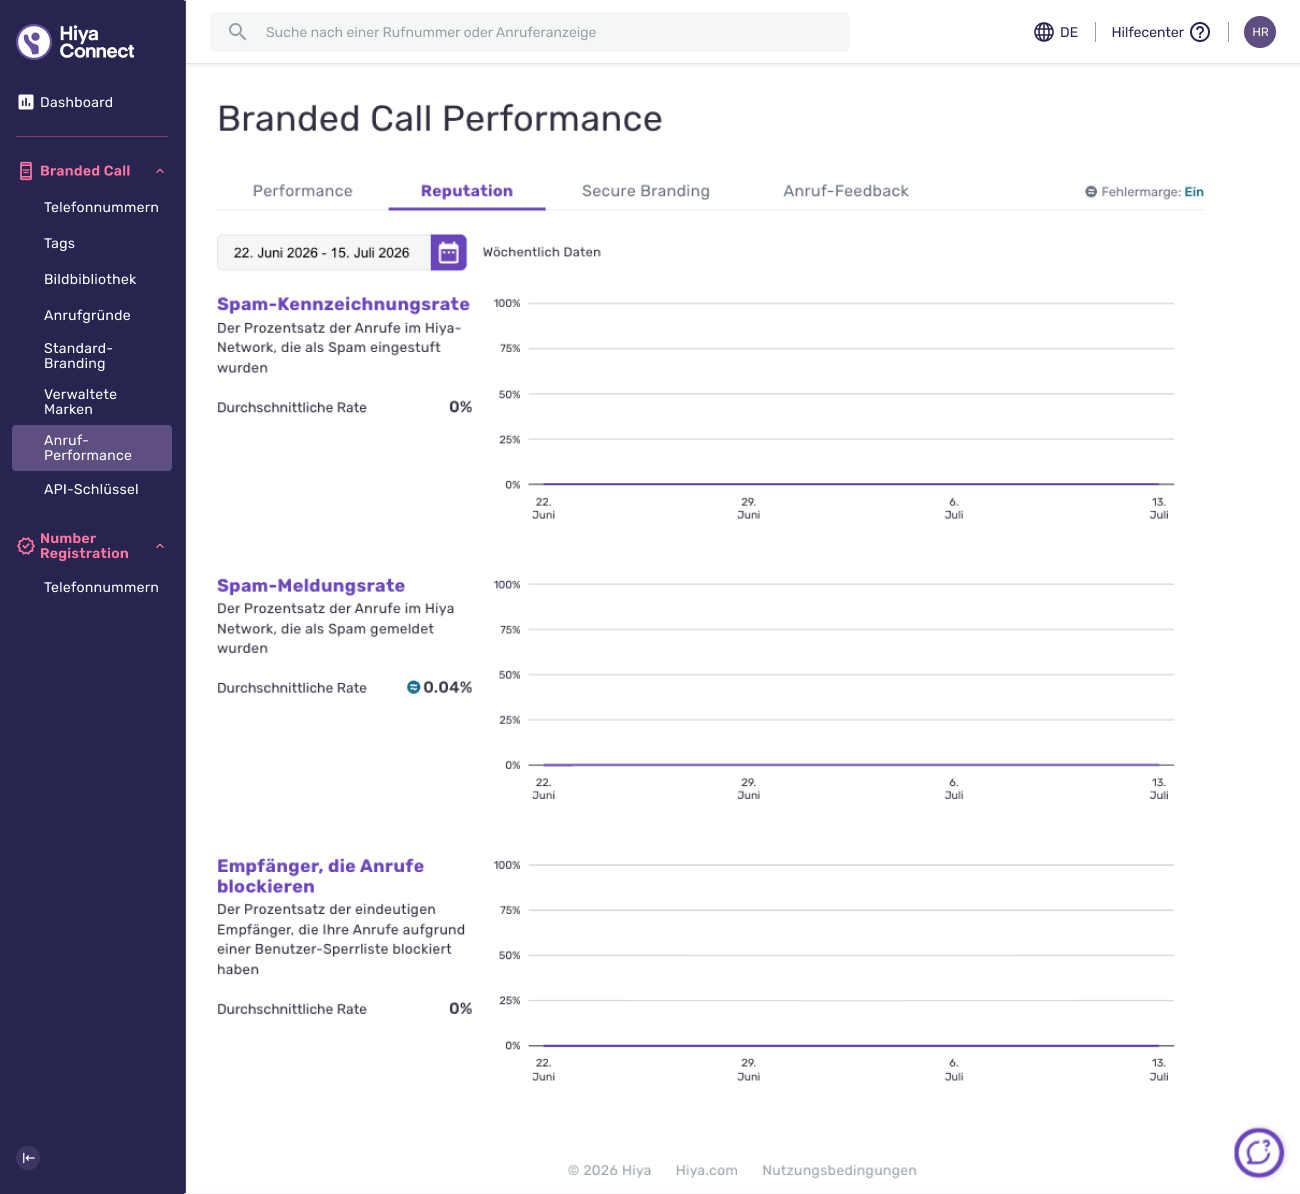The height and width of the screenshot is (1194, 1300).
Task: Open the date range field
Action: (x=323, y=253)
